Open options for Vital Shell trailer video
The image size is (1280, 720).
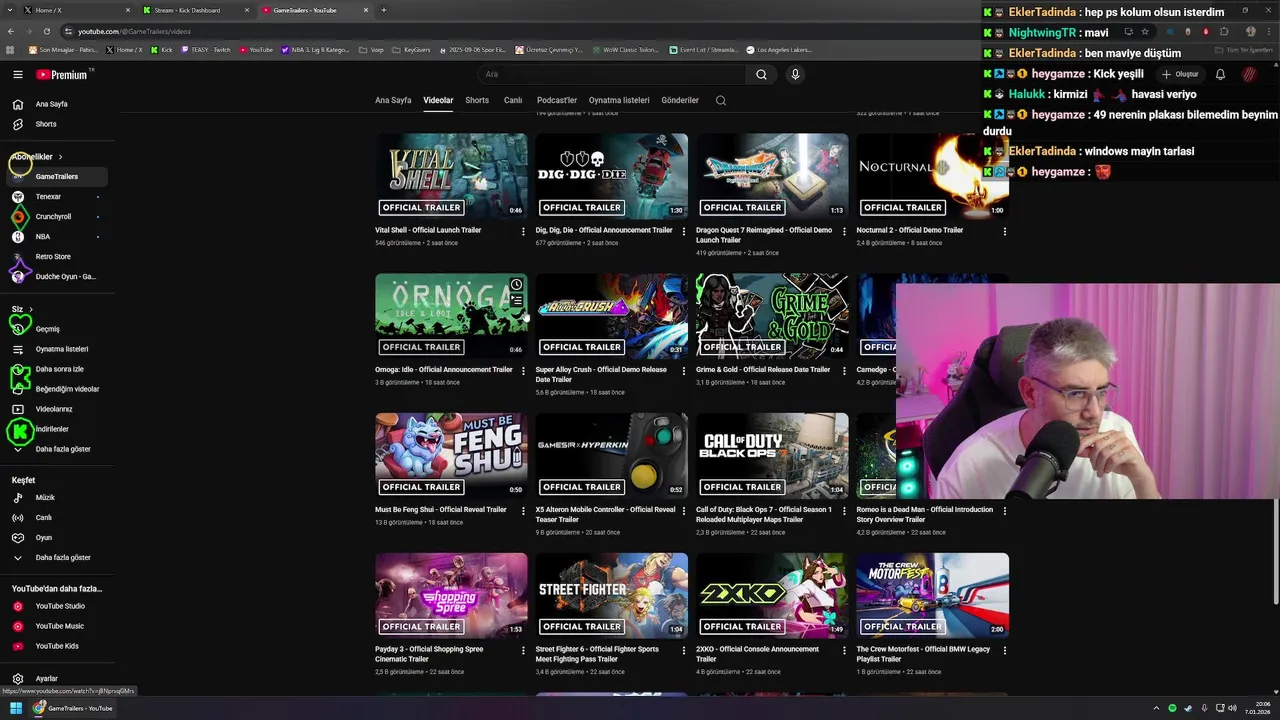[x=523, y=231]
